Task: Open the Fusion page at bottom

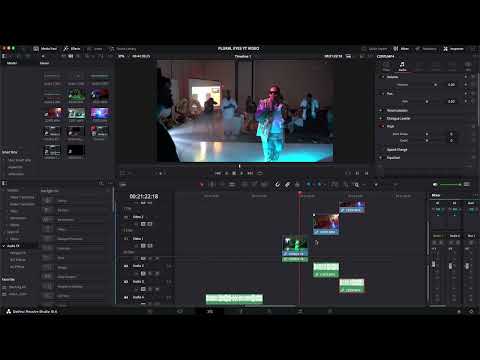Action: (x=241, y=311)
